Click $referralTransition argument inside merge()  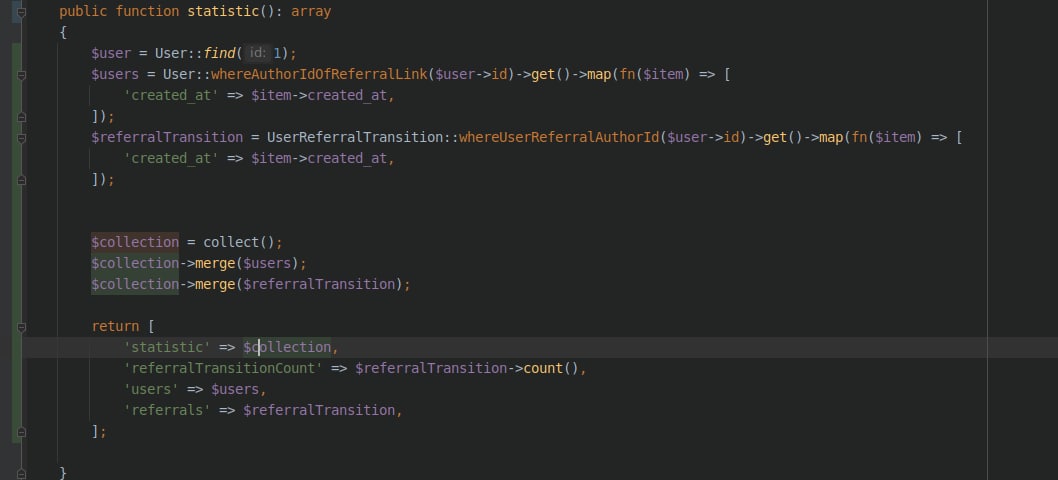click(x=319, y=284)
